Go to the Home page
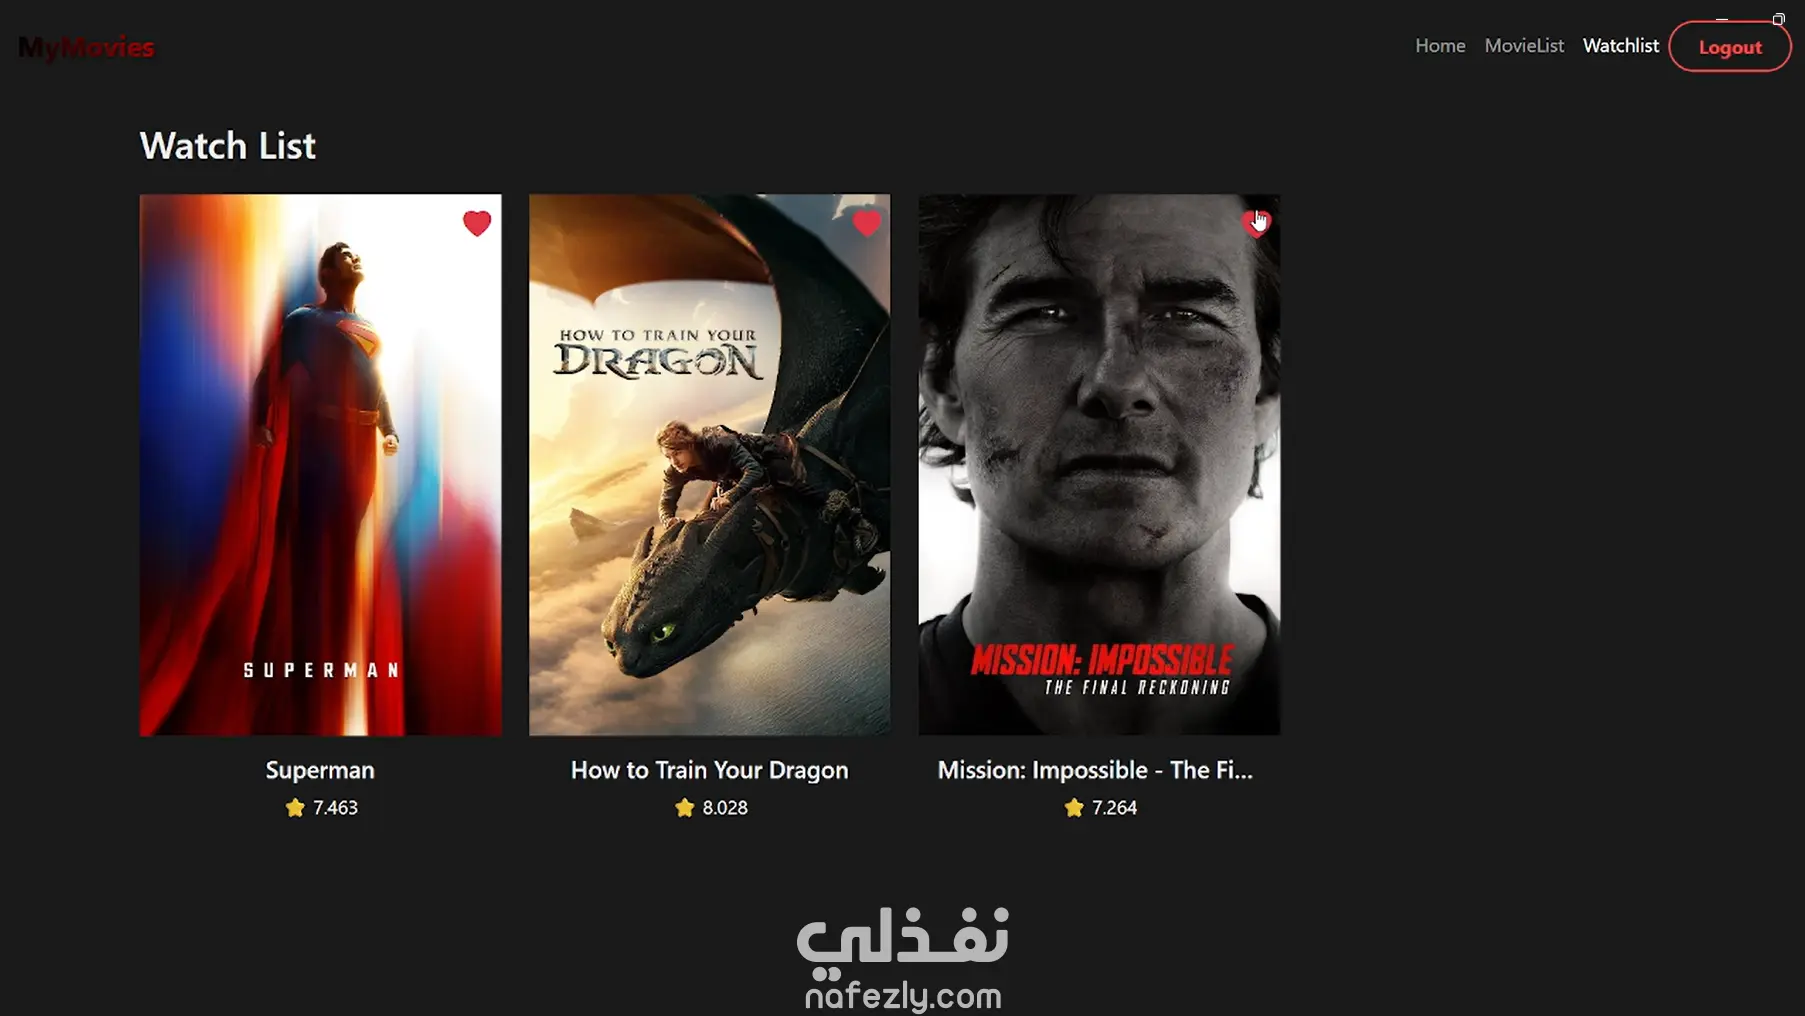Screen dimensions: 1805x1016 pos(1440,46)
